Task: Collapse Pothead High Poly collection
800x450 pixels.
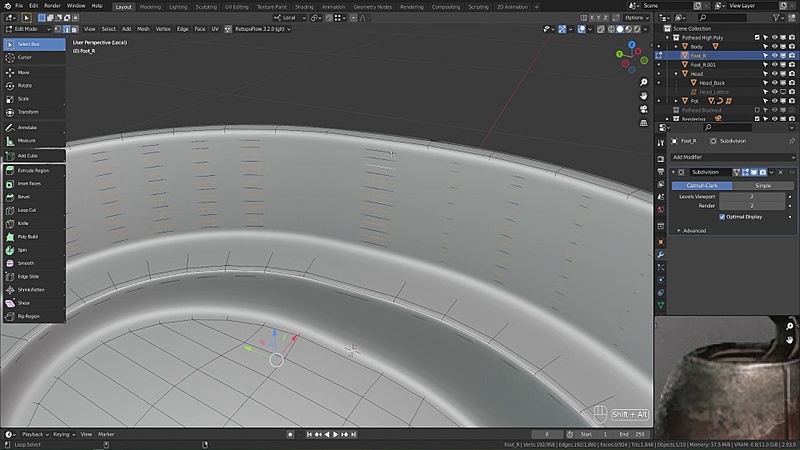Action: tap(667, 38)
